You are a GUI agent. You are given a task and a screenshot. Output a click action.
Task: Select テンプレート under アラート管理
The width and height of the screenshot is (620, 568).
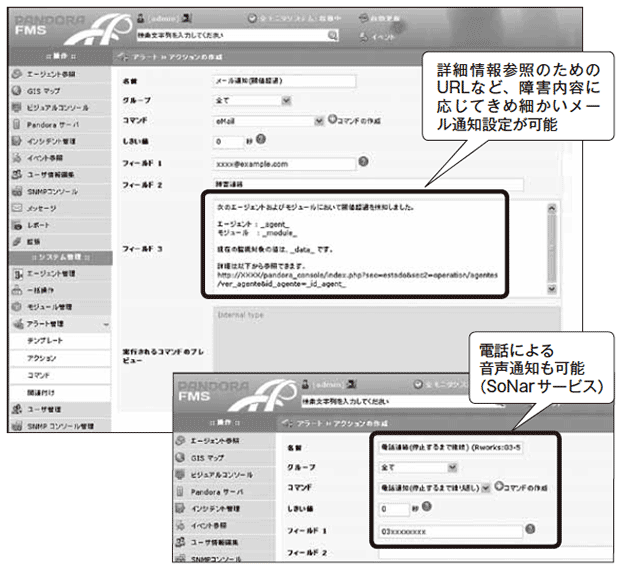pos(59,341)
